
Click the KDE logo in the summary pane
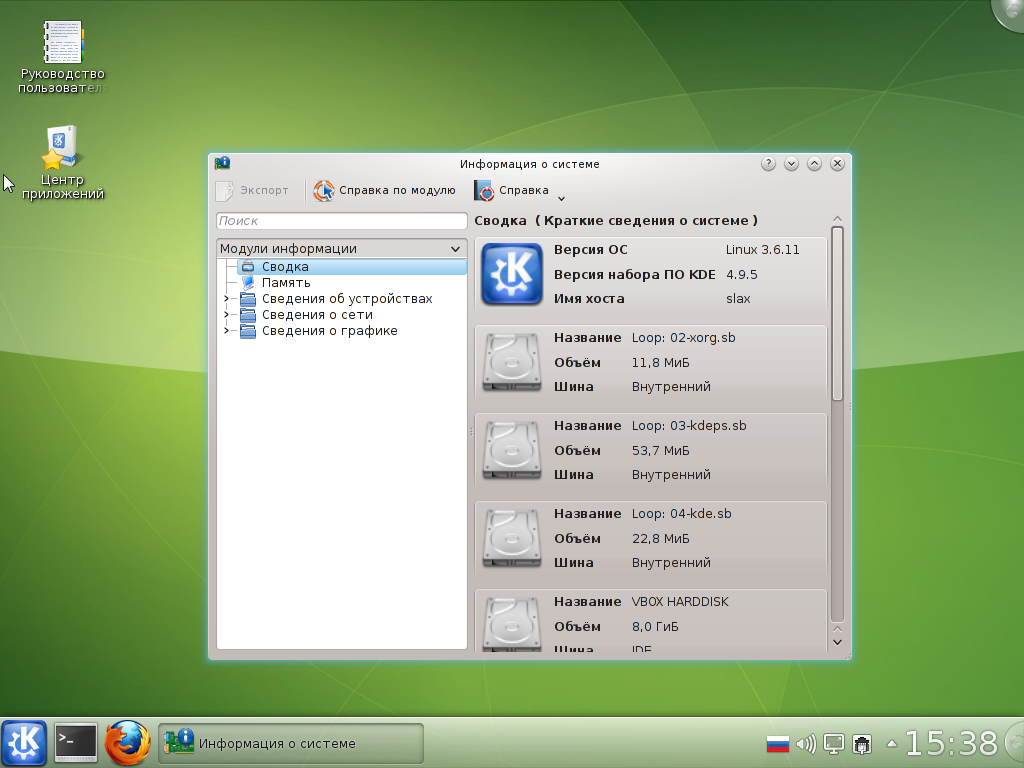510,271
